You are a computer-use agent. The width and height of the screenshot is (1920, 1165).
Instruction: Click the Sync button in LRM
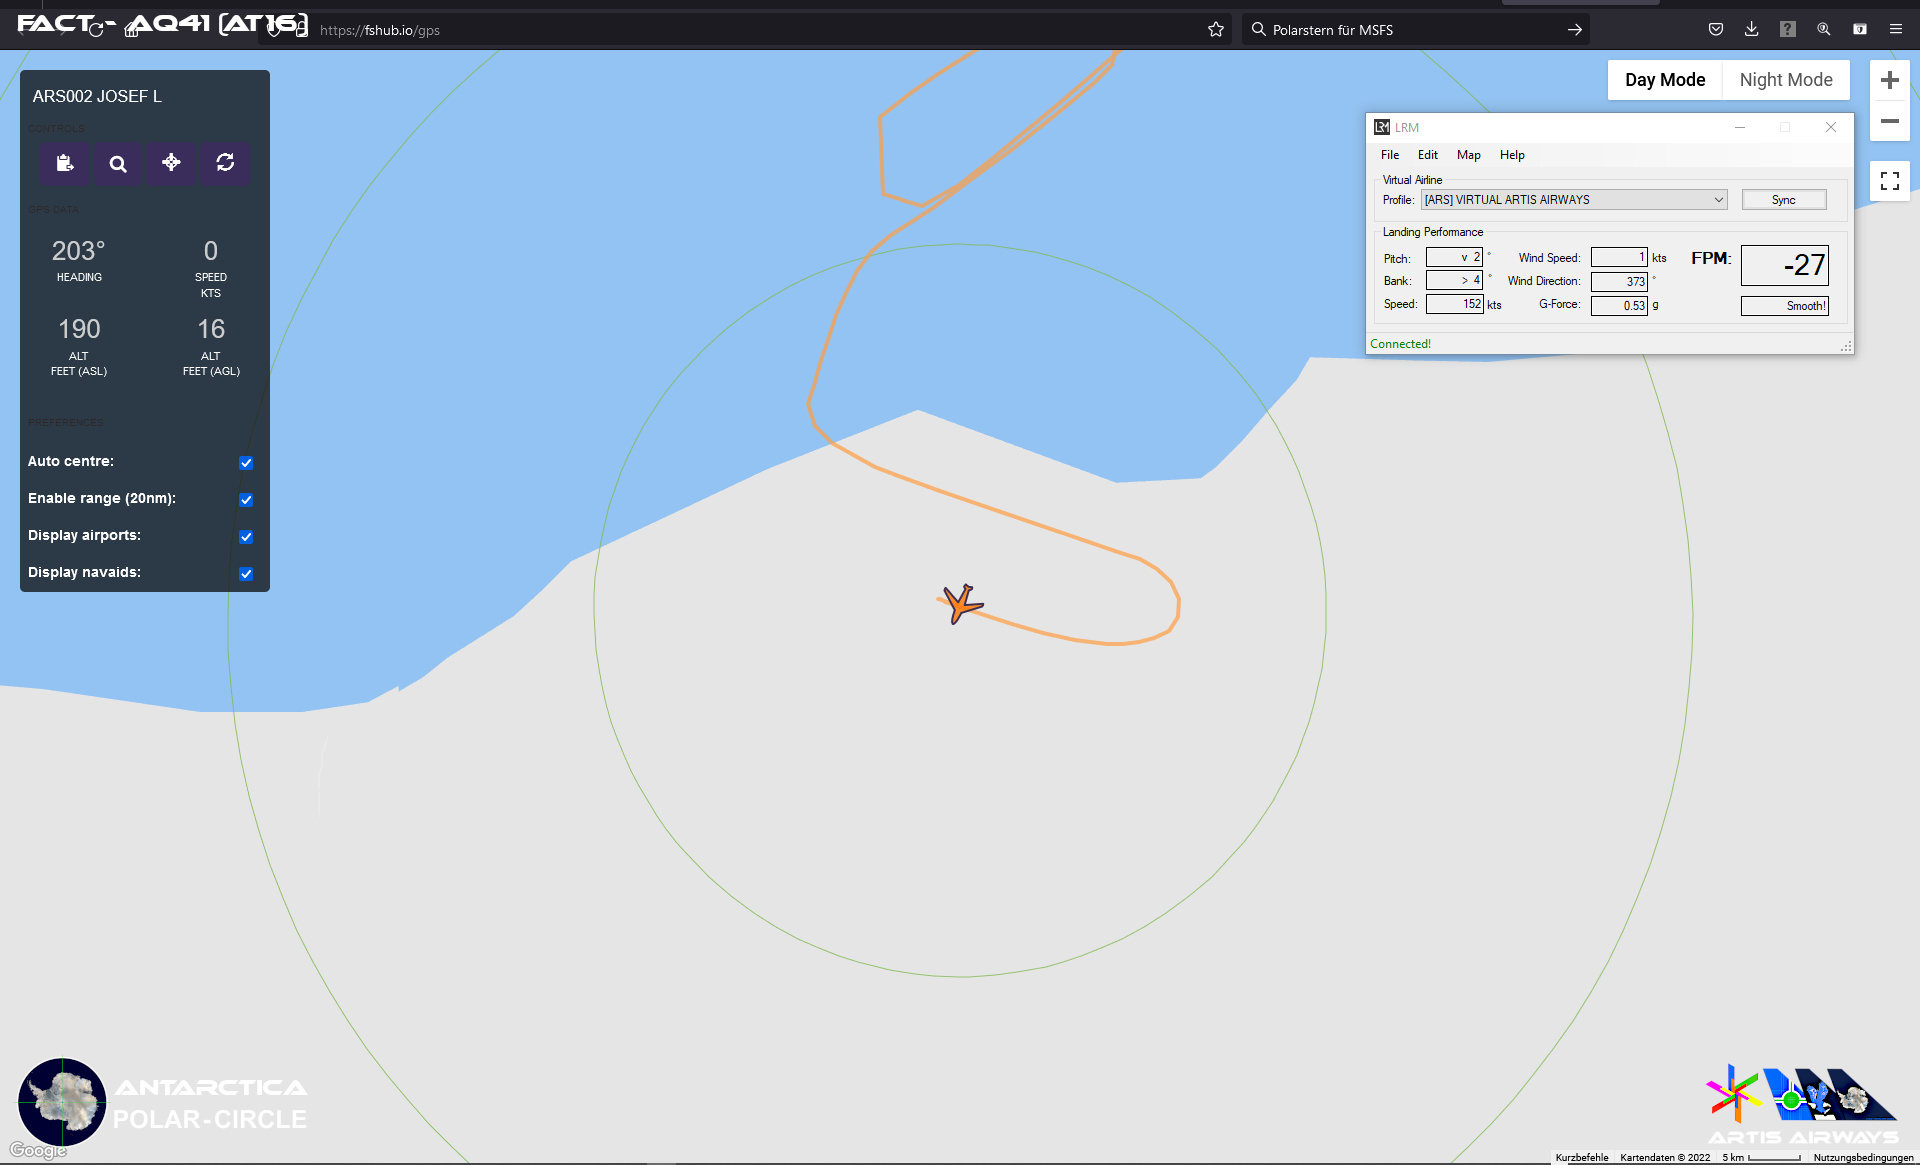[1784, 200]
